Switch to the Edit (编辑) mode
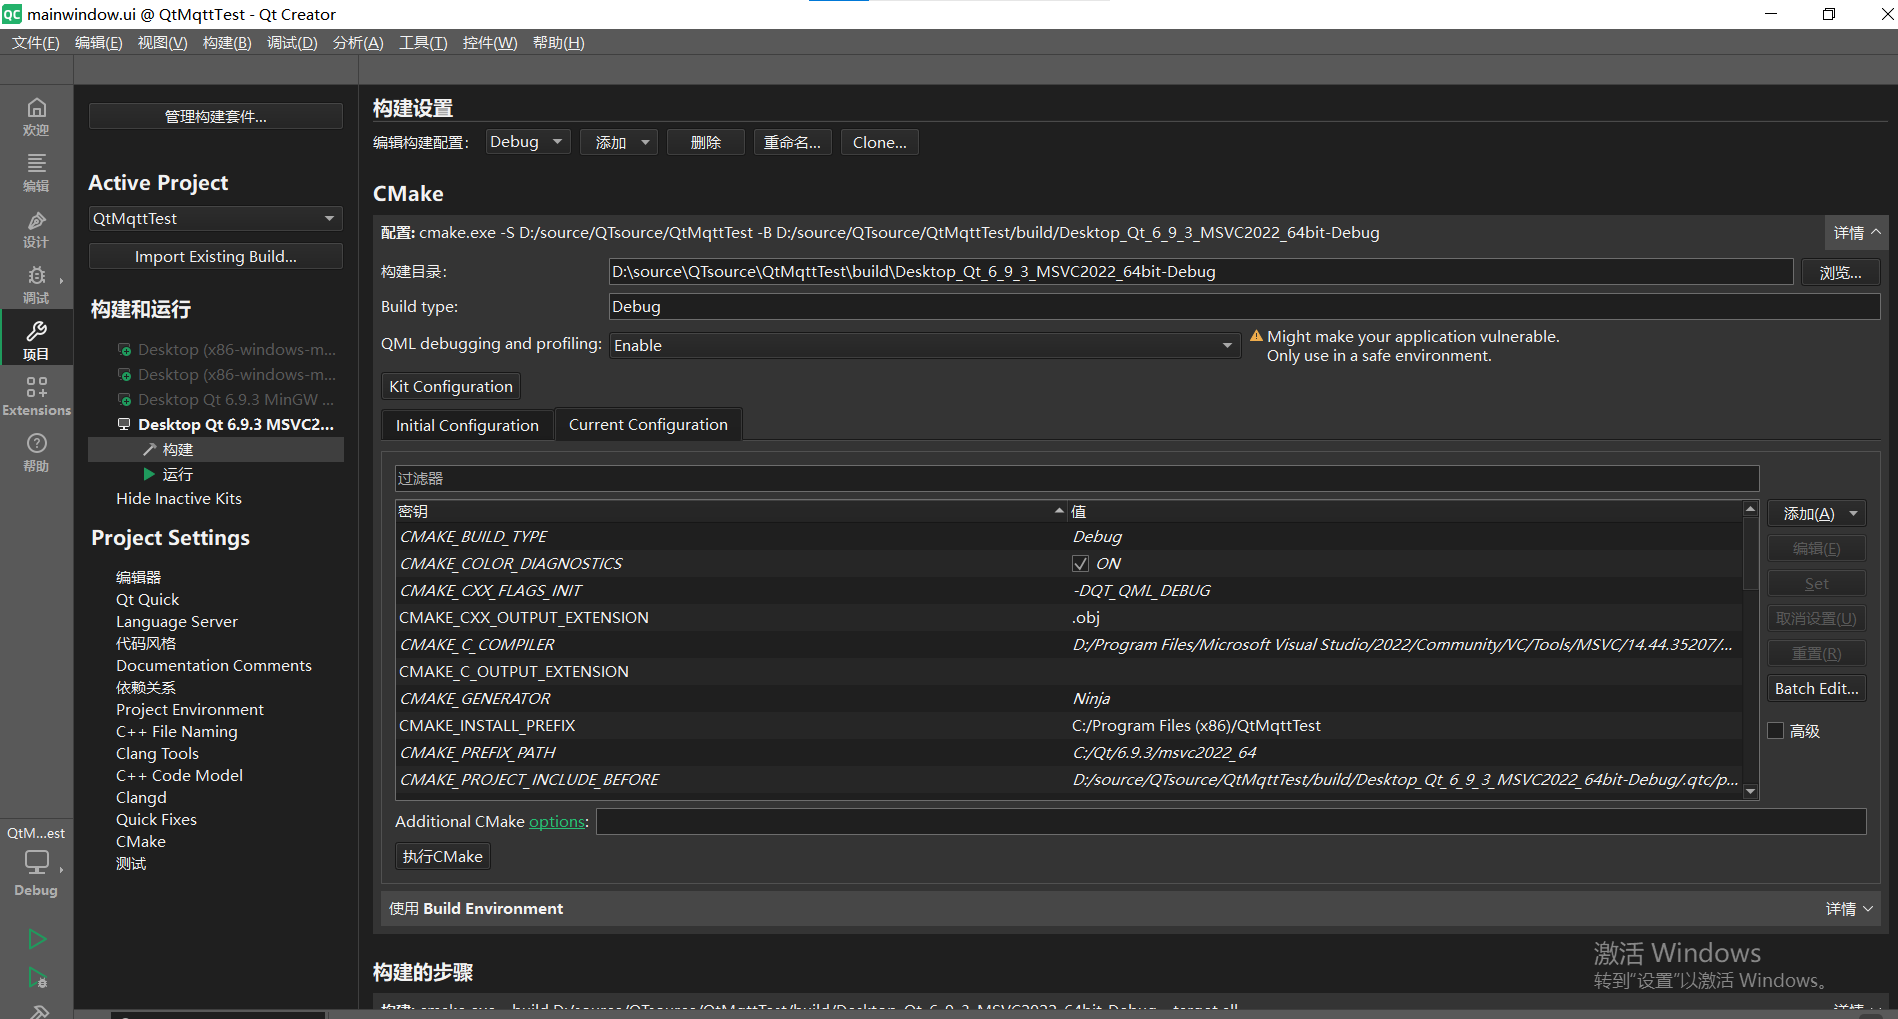Image resolution: width=1898 pixels, height=1019 pixels. click(x=36, y=172)
